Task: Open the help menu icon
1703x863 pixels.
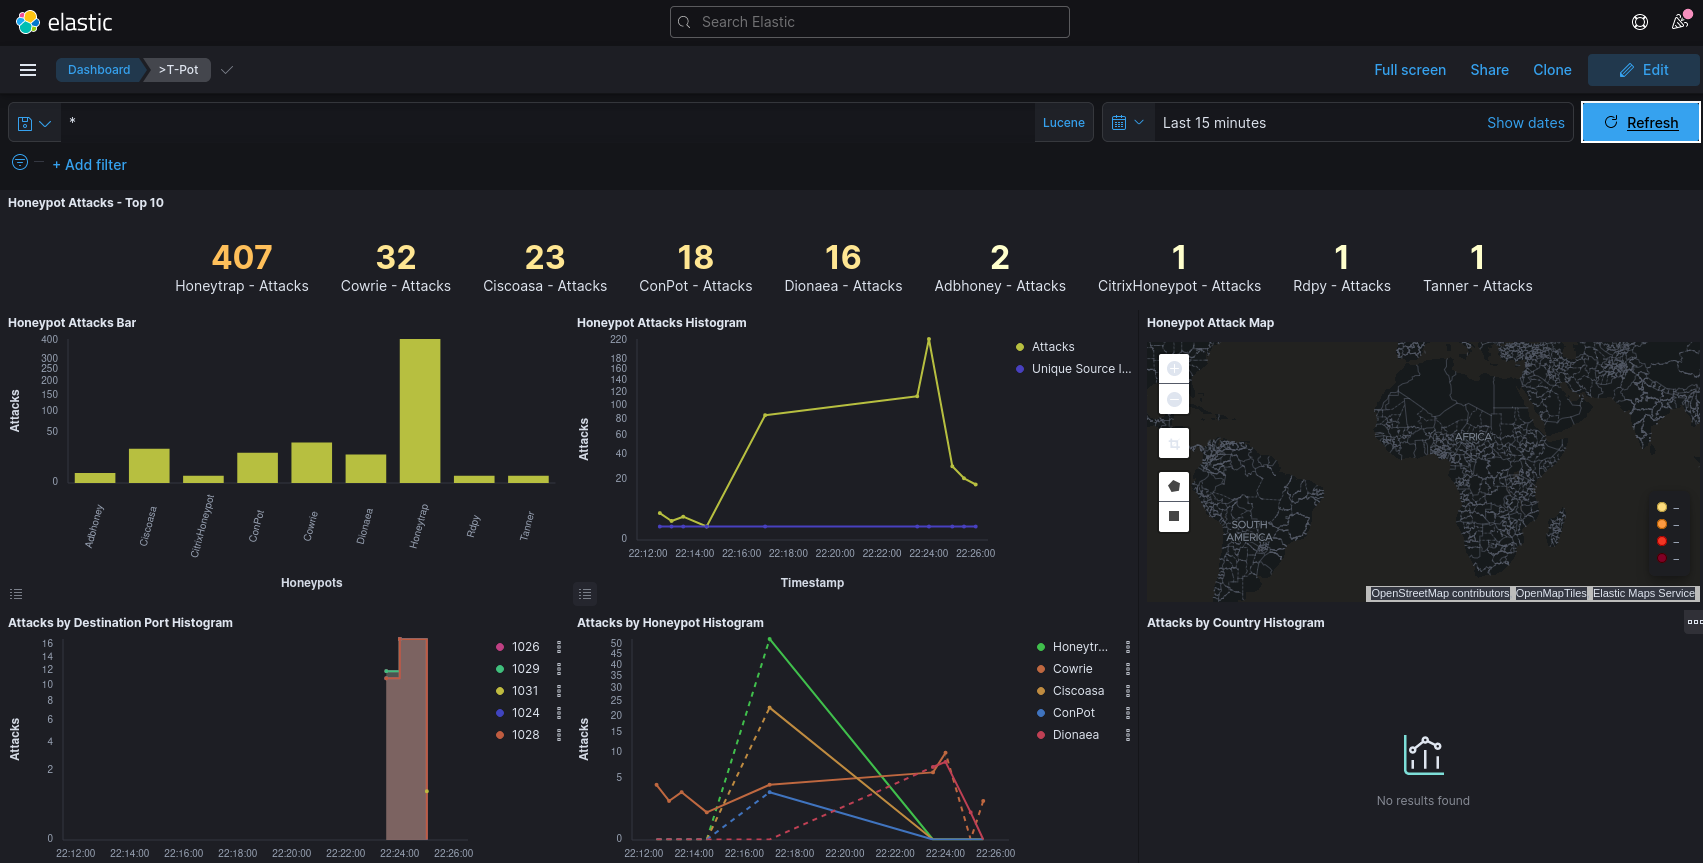Action: click(x=1640, y=22)
